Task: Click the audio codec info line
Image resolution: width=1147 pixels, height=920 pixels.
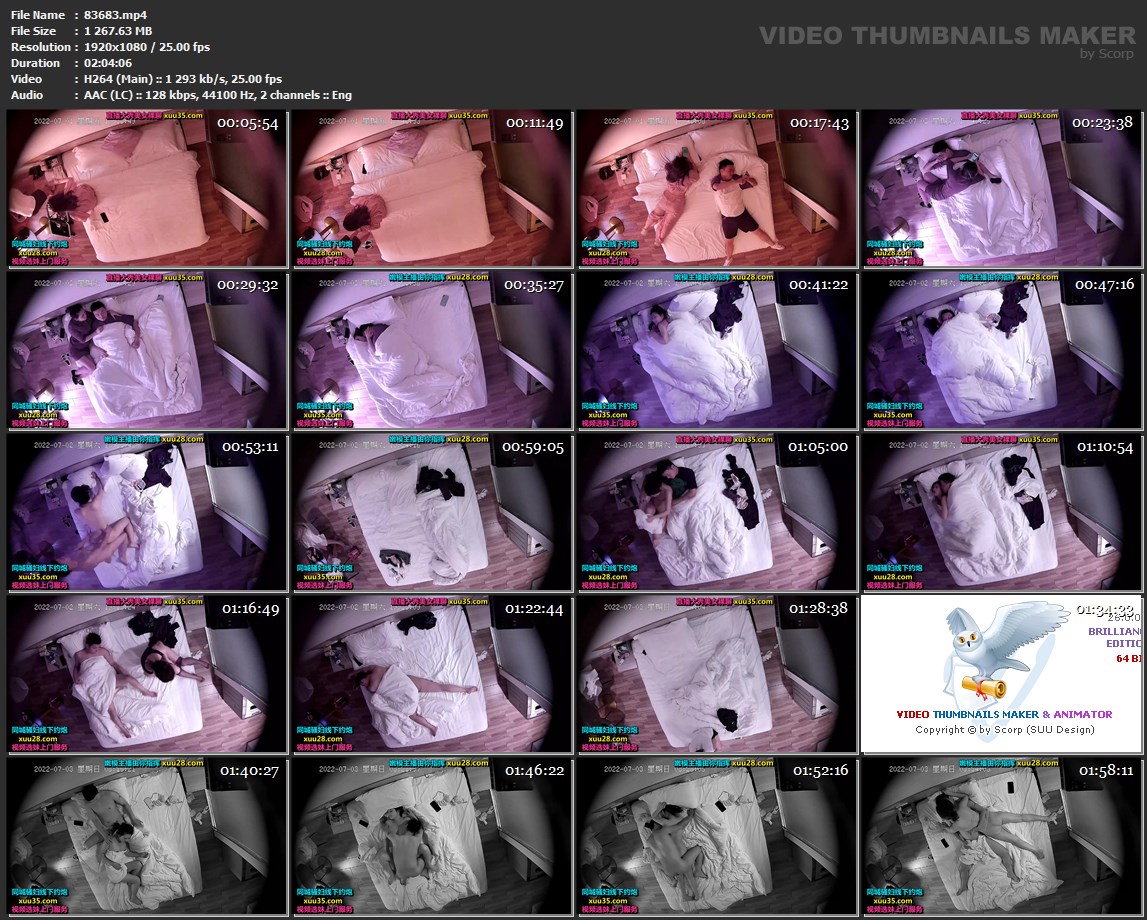Action: point(218,95)
